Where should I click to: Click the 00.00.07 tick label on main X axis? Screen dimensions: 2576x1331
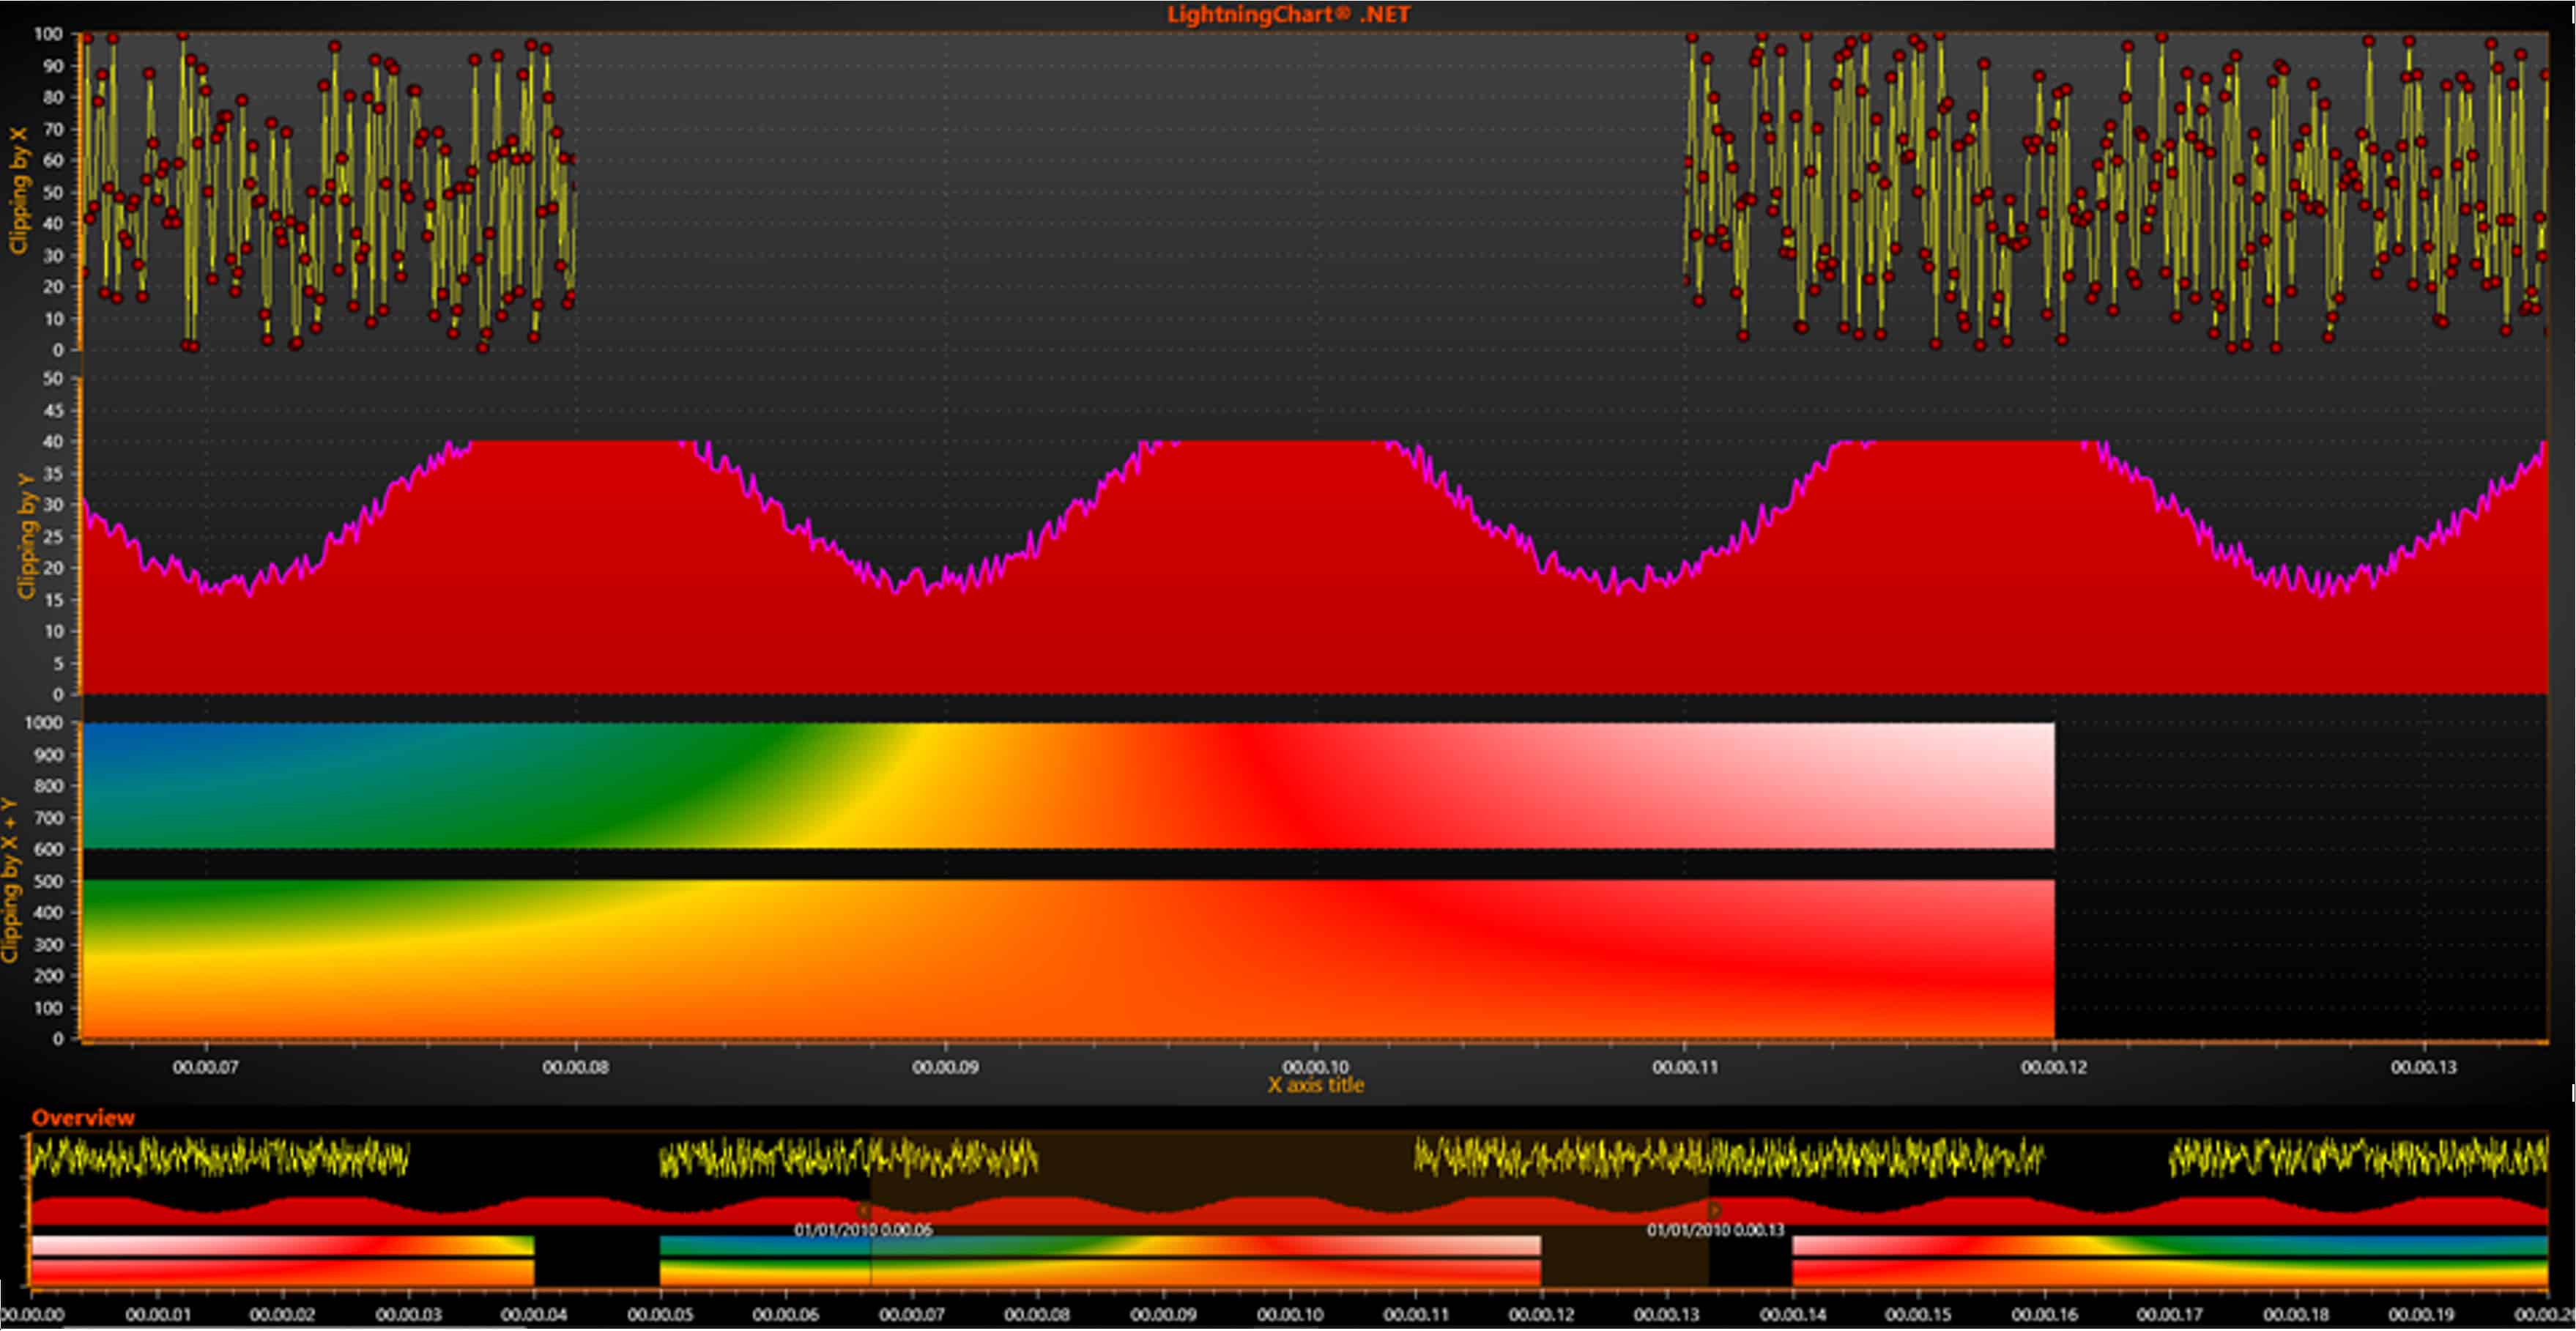tap(206, 1067)
